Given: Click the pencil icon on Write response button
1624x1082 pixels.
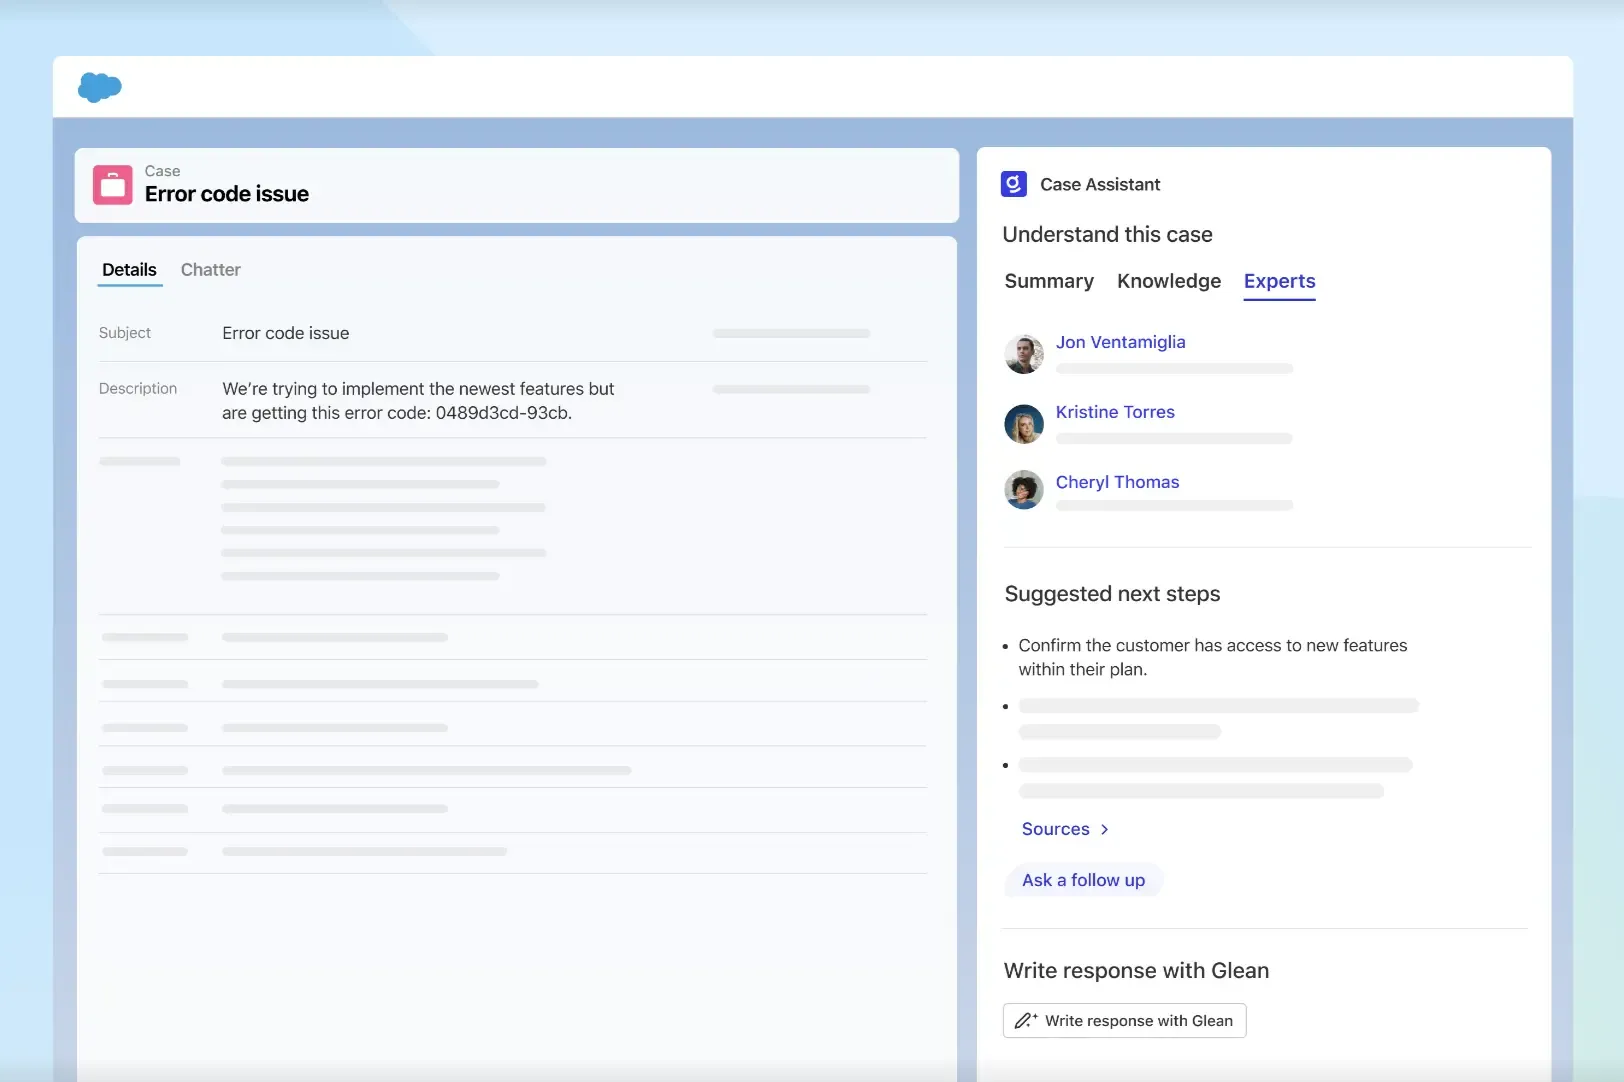Looking at the screenshot, I should click(1026, 1021).
